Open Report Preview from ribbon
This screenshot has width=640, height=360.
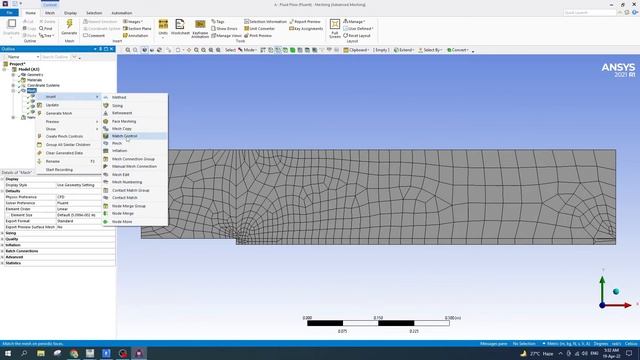point(304,21)
